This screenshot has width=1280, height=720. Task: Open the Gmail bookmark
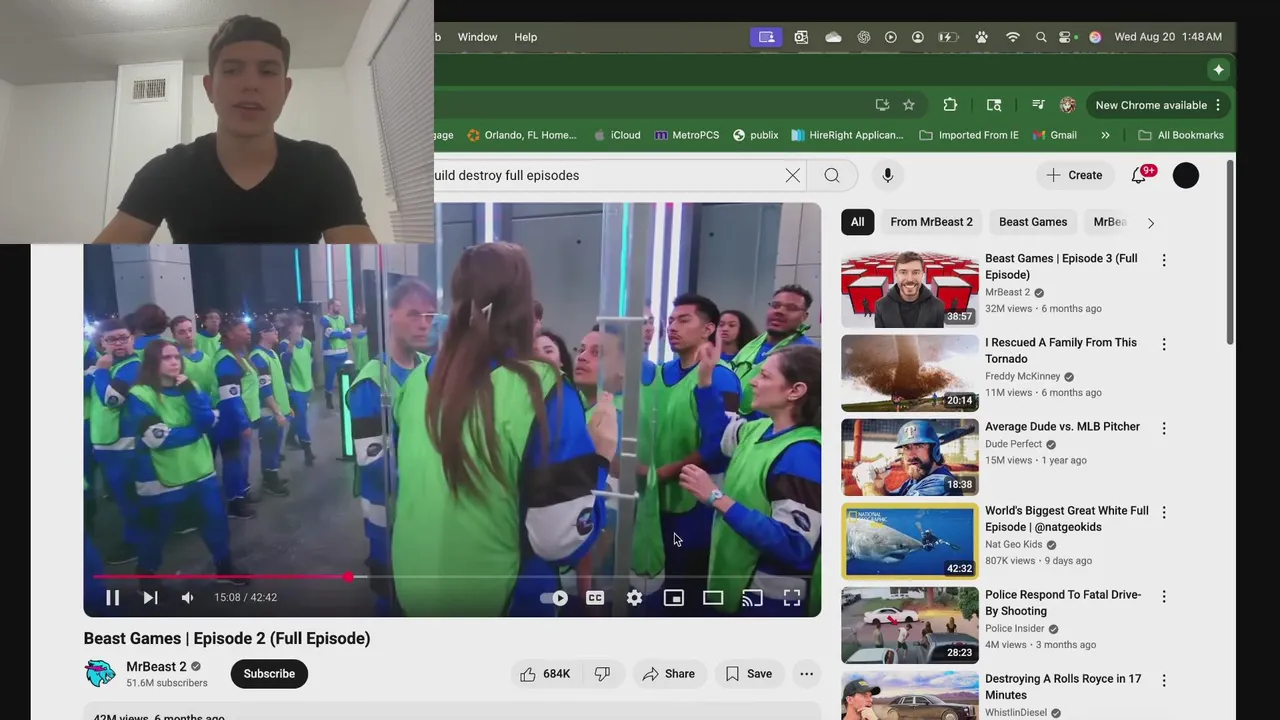1055,135
